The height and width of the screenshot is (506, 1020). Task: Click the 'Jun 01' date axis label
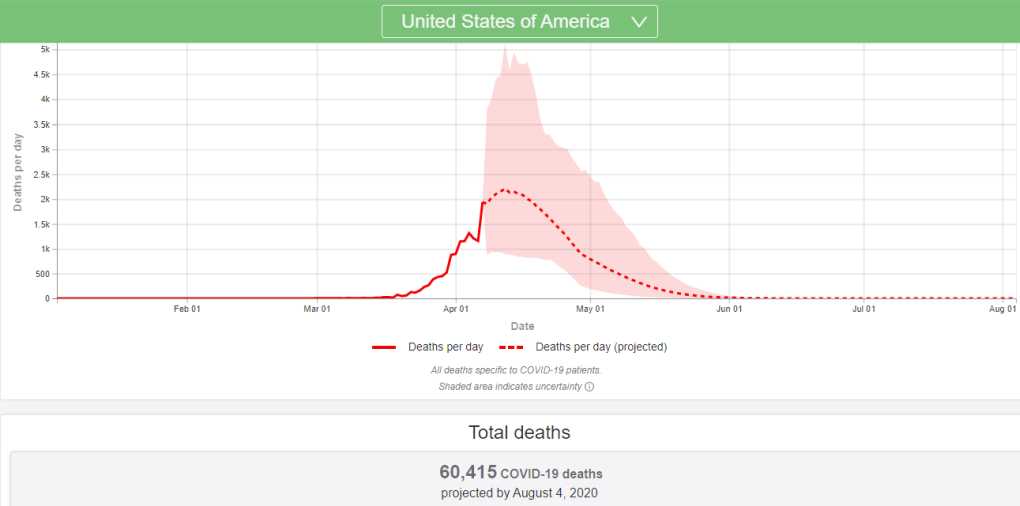click(x=729, y=310)
